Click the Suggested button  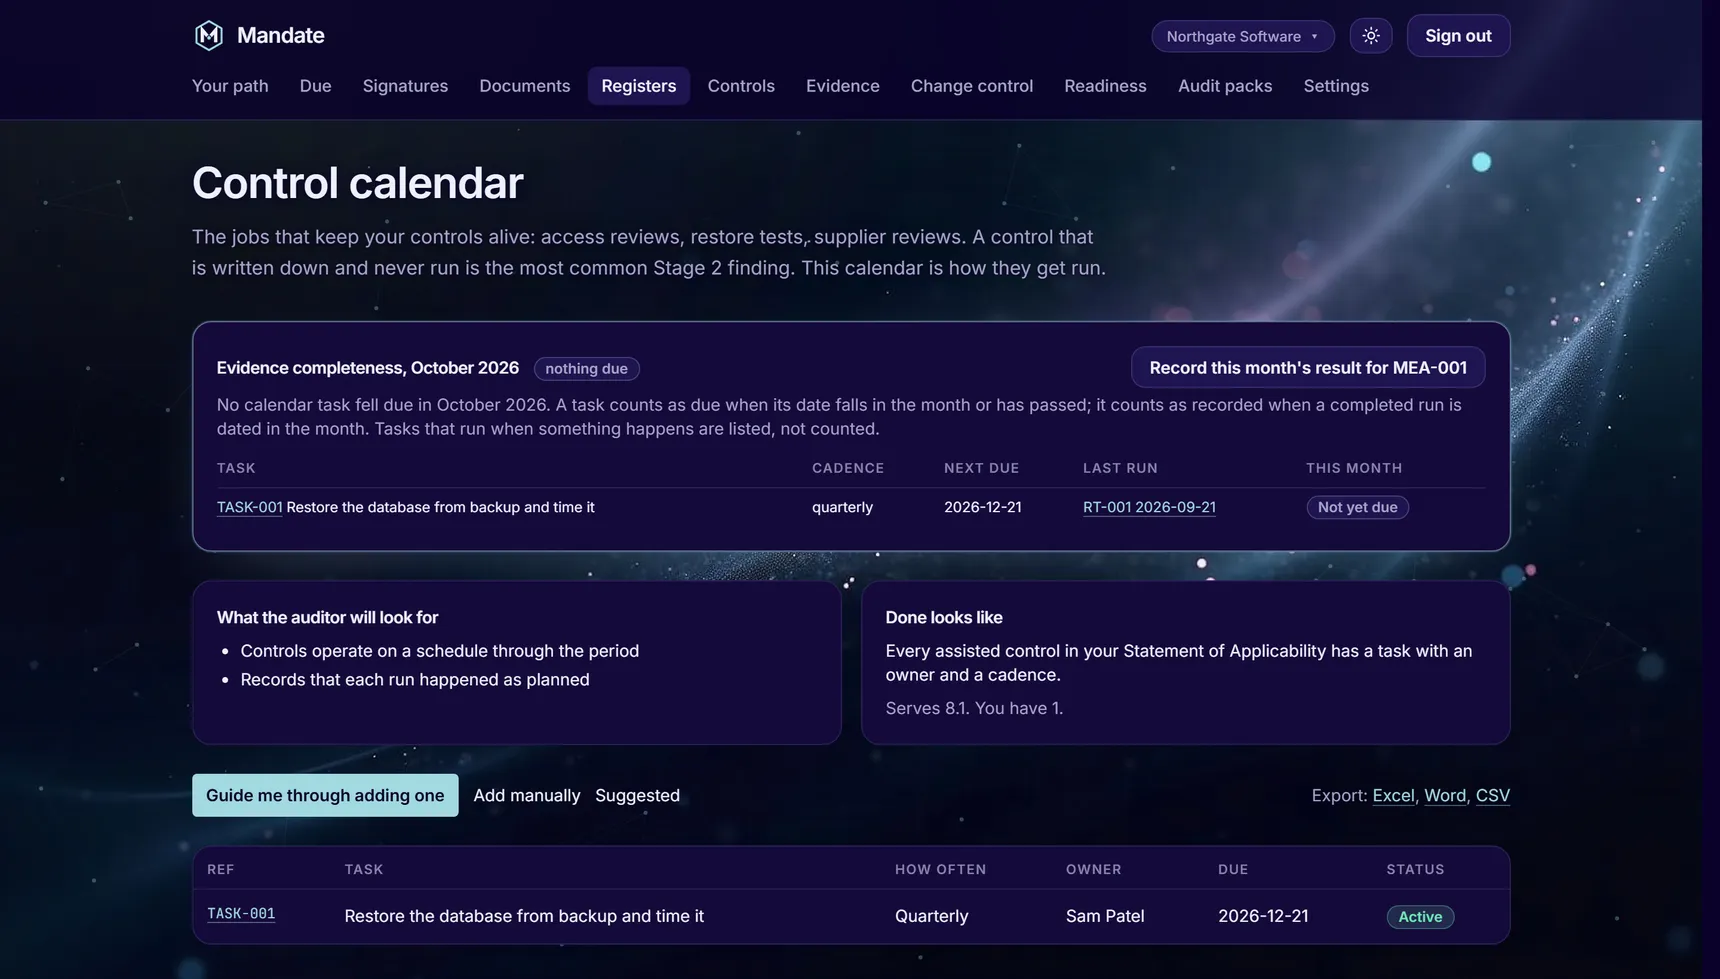click(x=637, y=795)
